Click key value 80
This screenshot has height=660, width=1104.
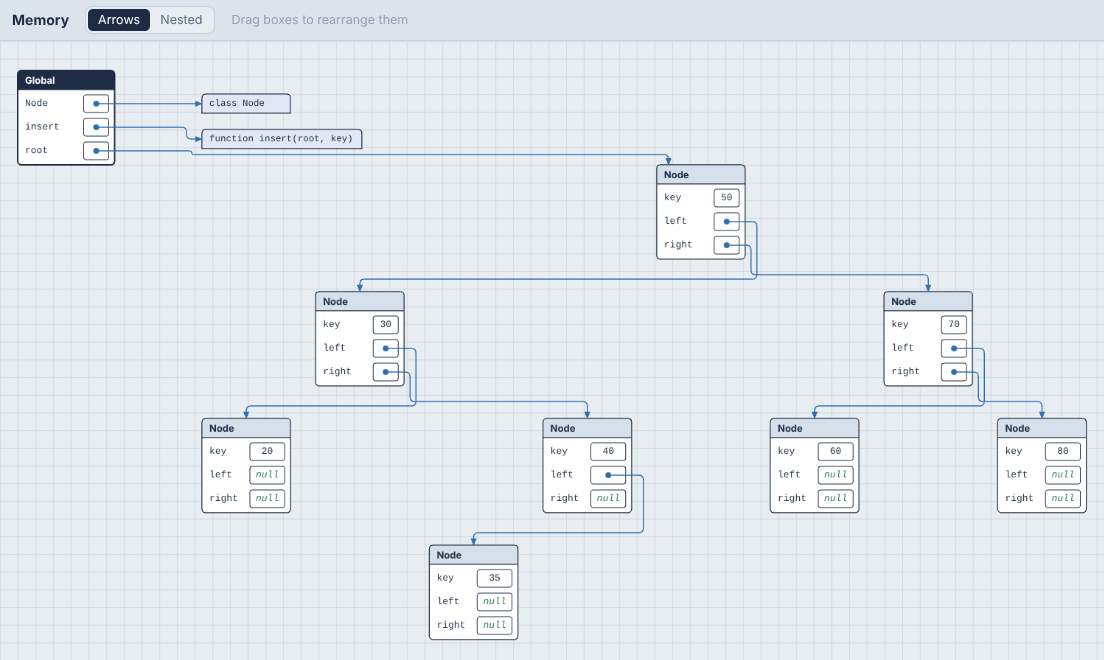pos(1063,452)
